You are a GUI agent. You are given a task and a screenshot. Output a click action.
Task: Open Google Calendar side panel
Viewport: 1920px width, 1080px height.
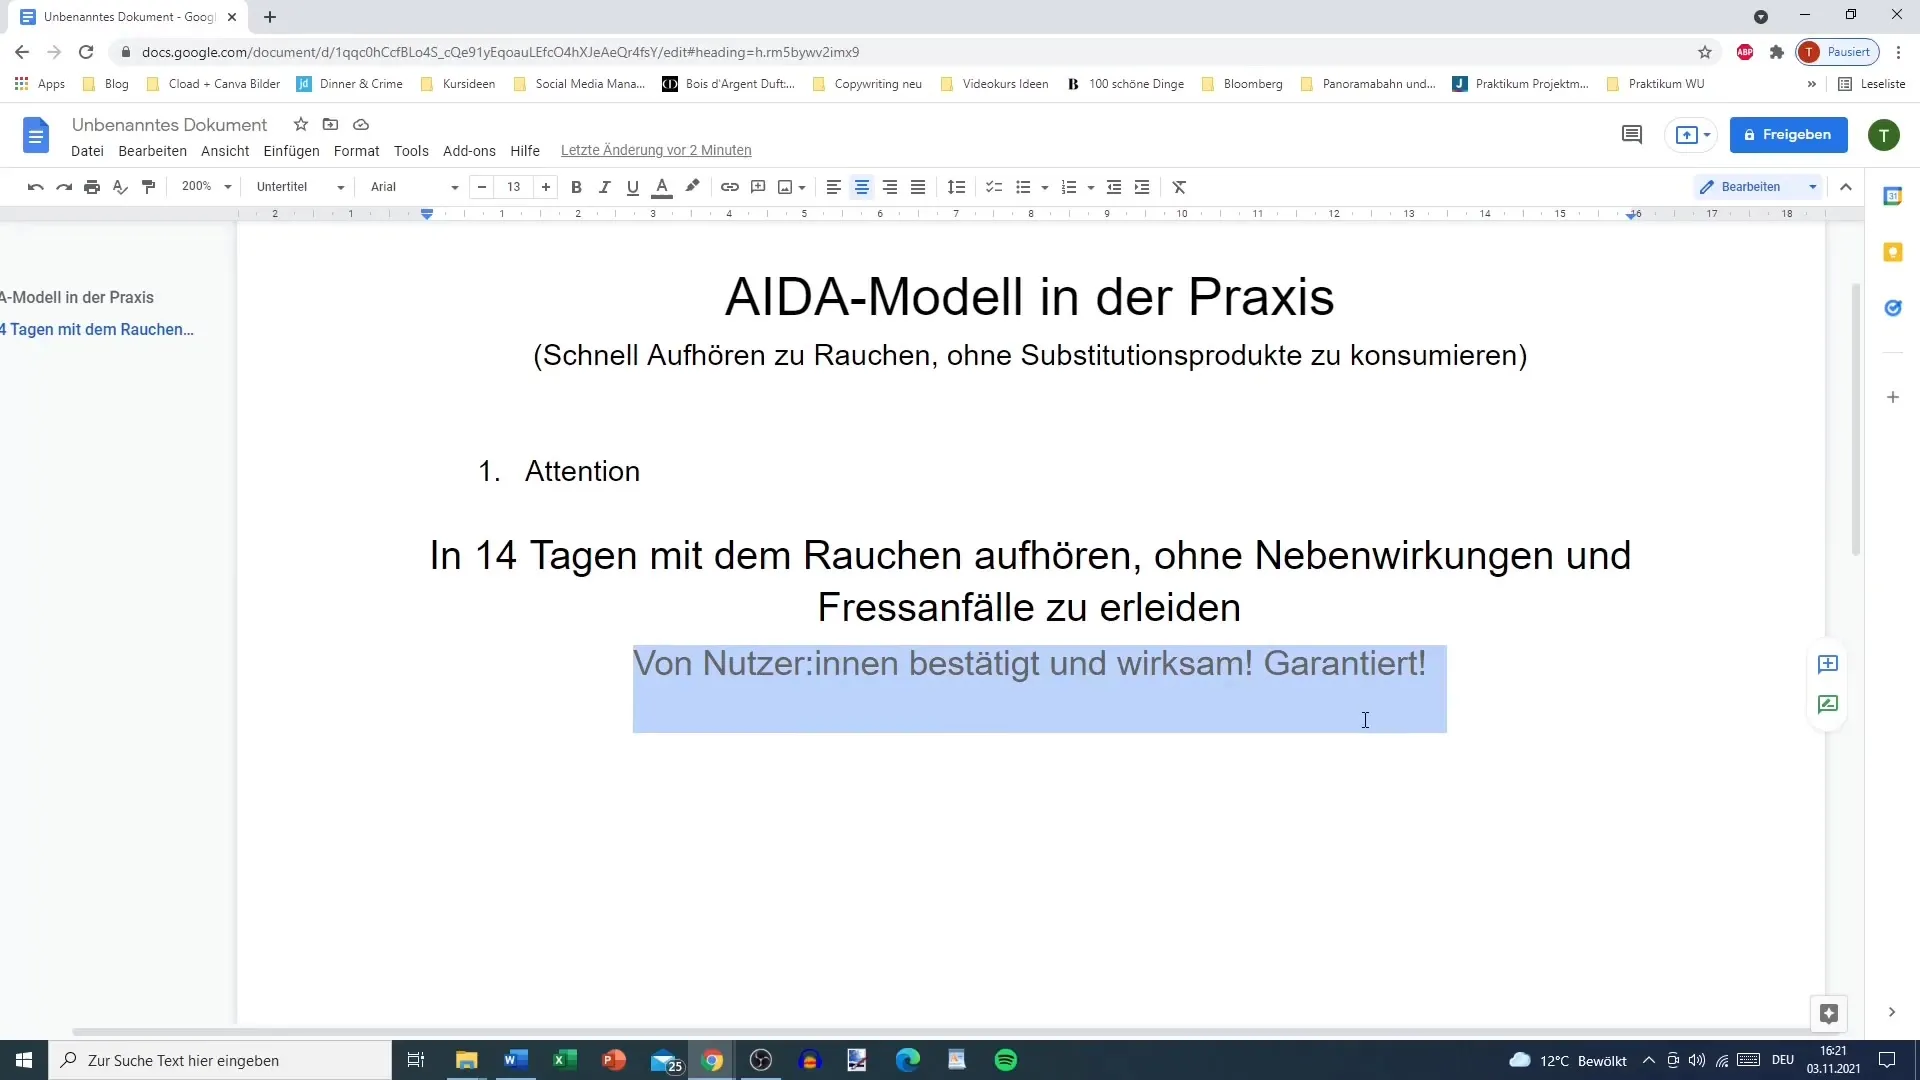click(1893, 196)
